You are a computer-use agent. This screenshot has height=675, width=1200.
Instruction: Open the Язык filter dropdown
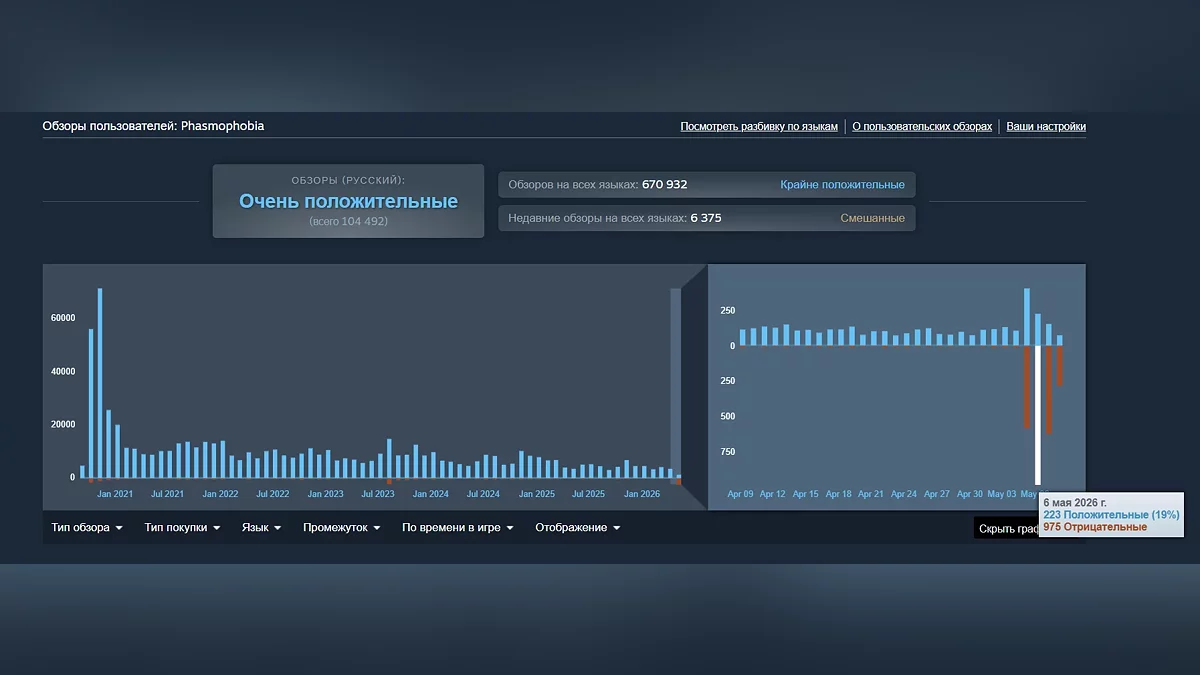[261, 528]
